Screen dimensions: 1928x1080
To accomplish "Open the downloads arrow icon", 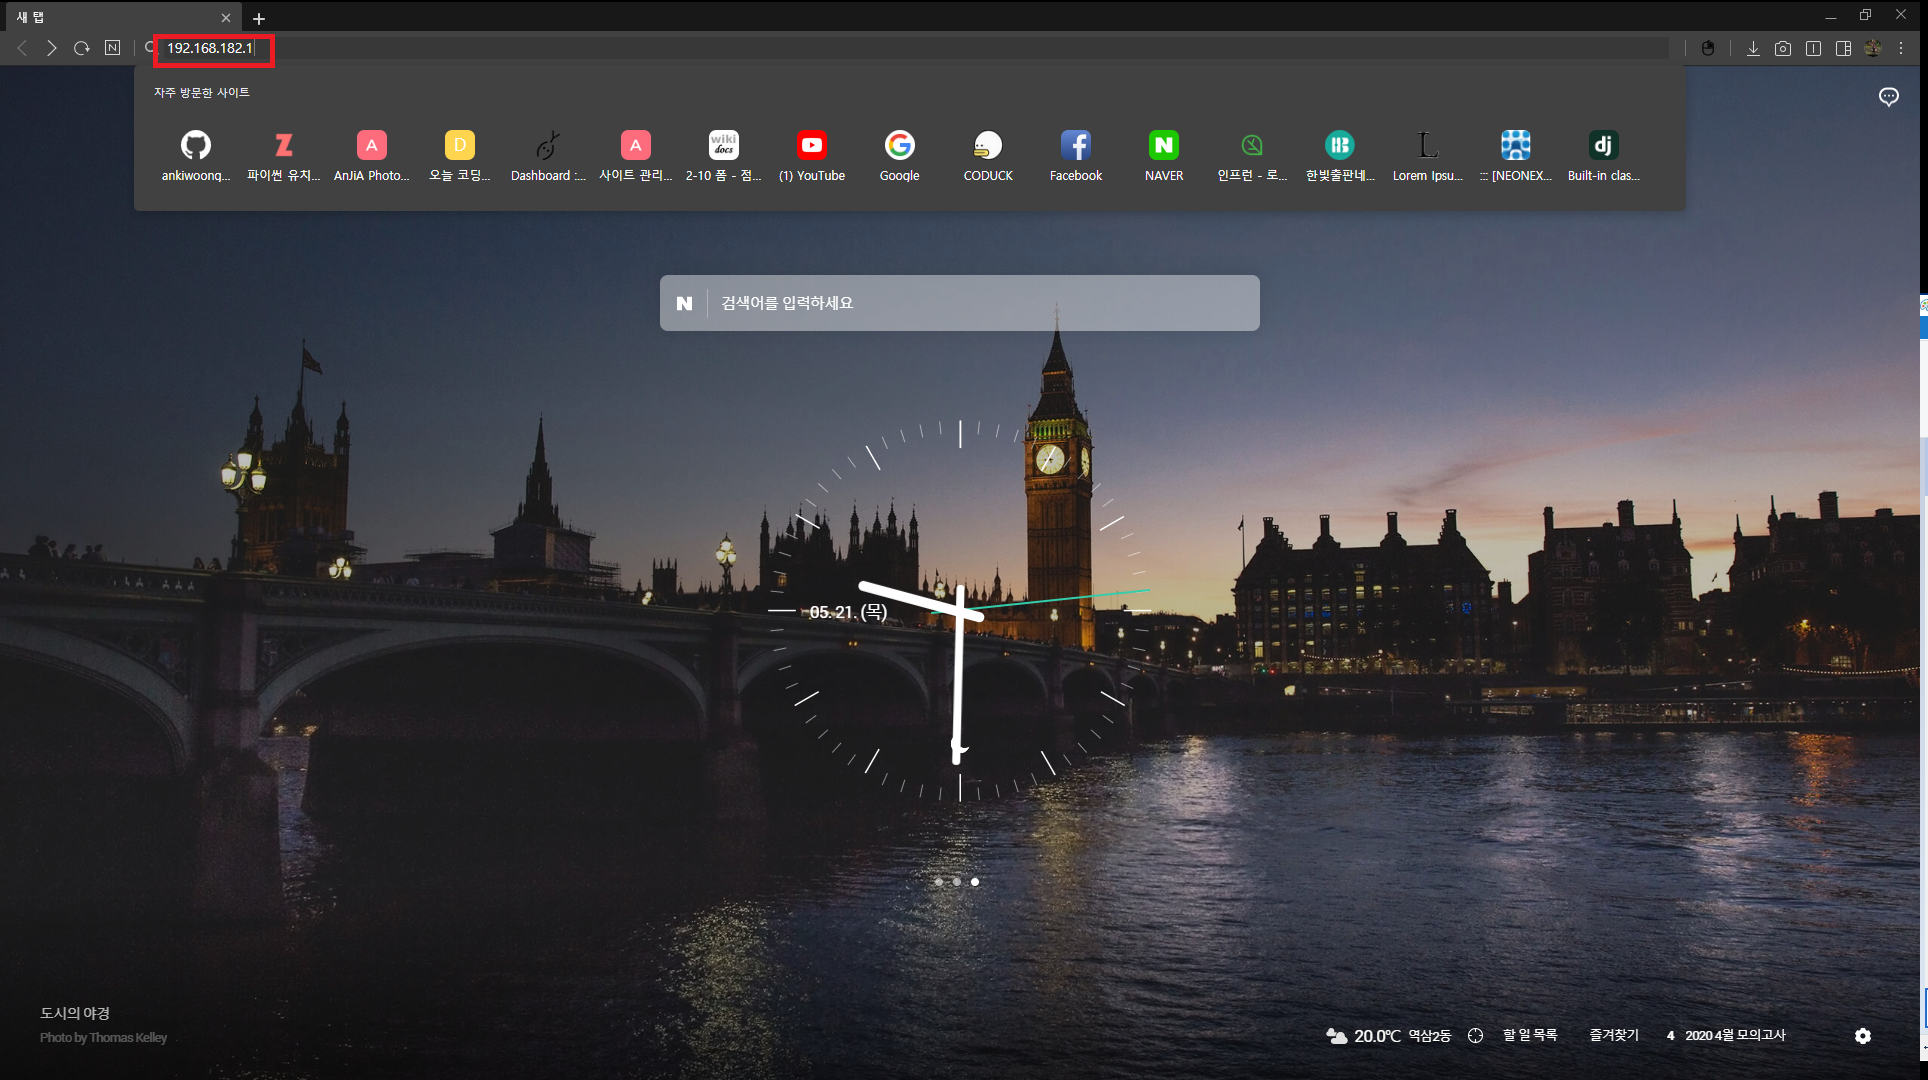I will pyautogui.click(x=1753, y=48).
